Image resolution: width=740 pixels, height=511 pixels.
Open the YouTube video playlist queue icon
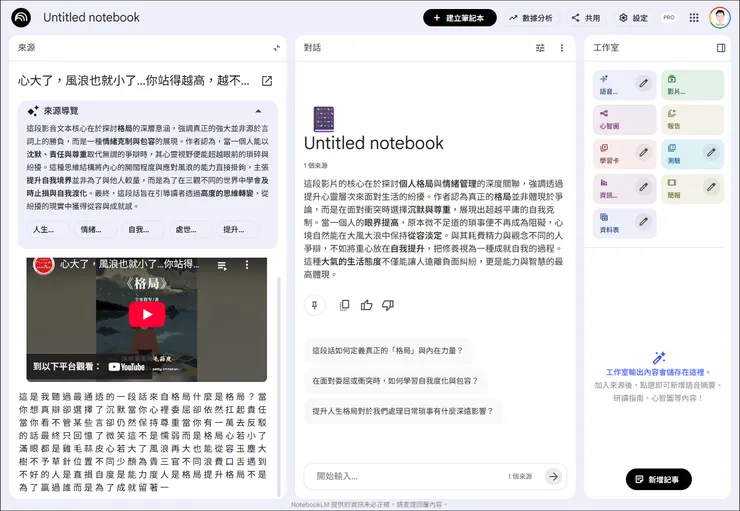tap(222, 266)
